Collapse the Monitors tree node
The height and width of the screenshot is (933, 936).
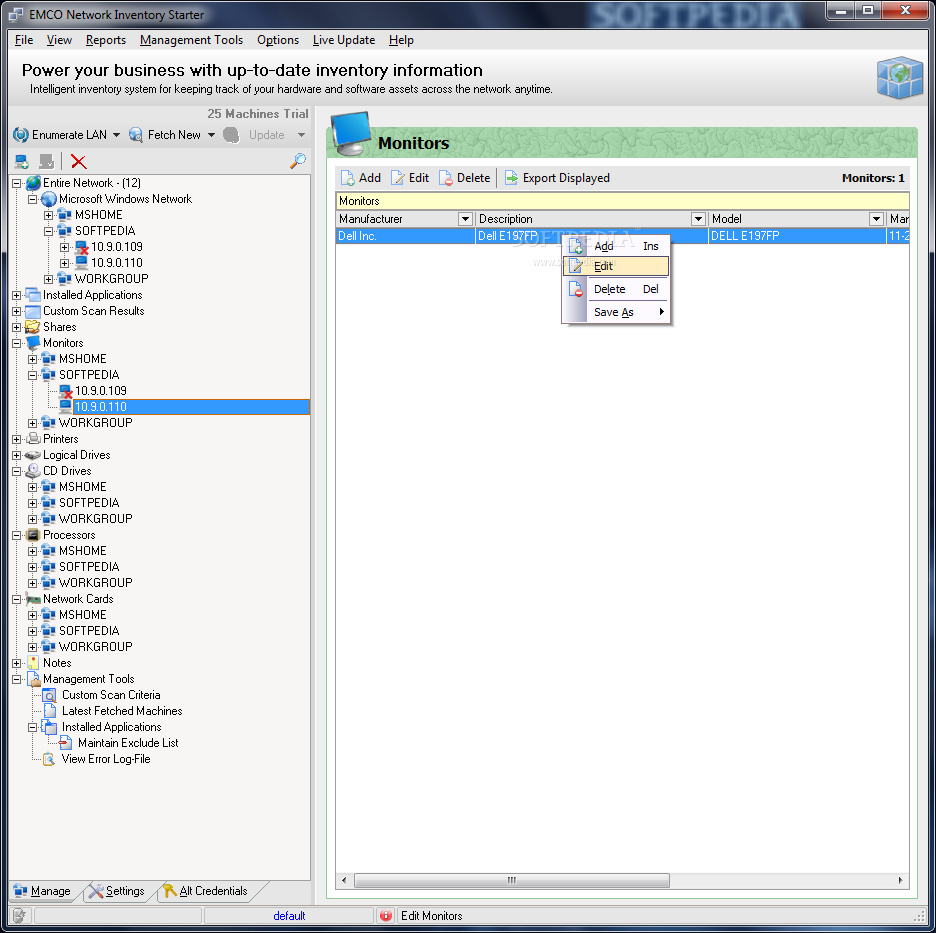click(x=17, y=343)
